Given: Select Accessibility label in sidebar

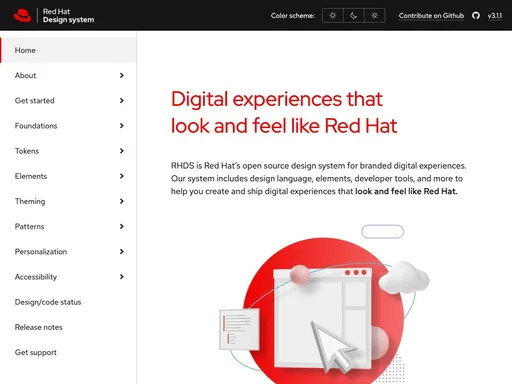Looking at the screenshot, I should pos(36,277).
